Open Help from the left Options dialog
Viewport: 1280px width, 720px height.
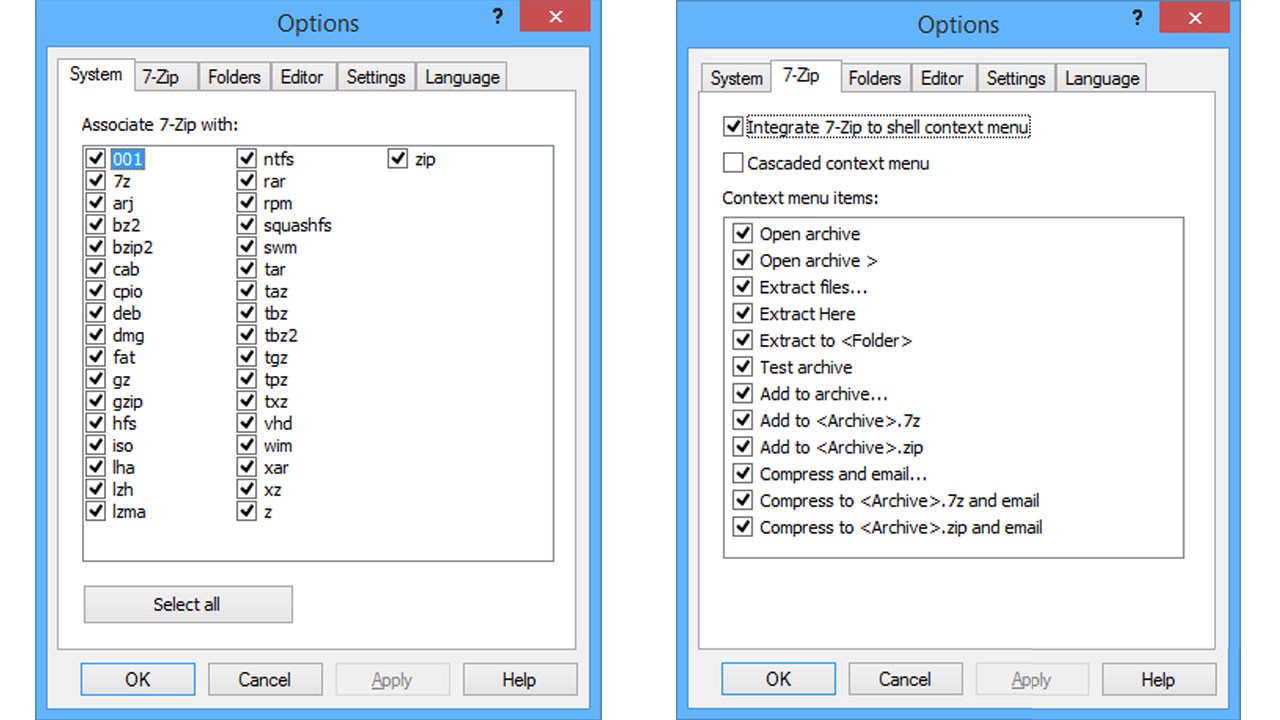coord(519,680)
